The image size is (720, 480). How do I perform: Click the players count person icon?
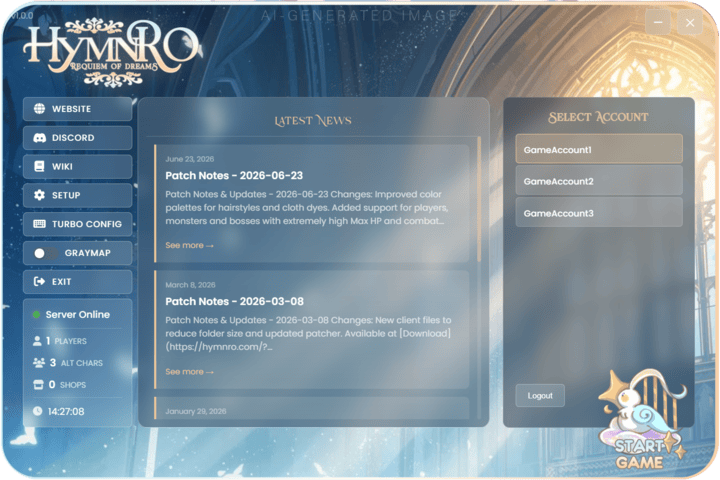[37, 341]
